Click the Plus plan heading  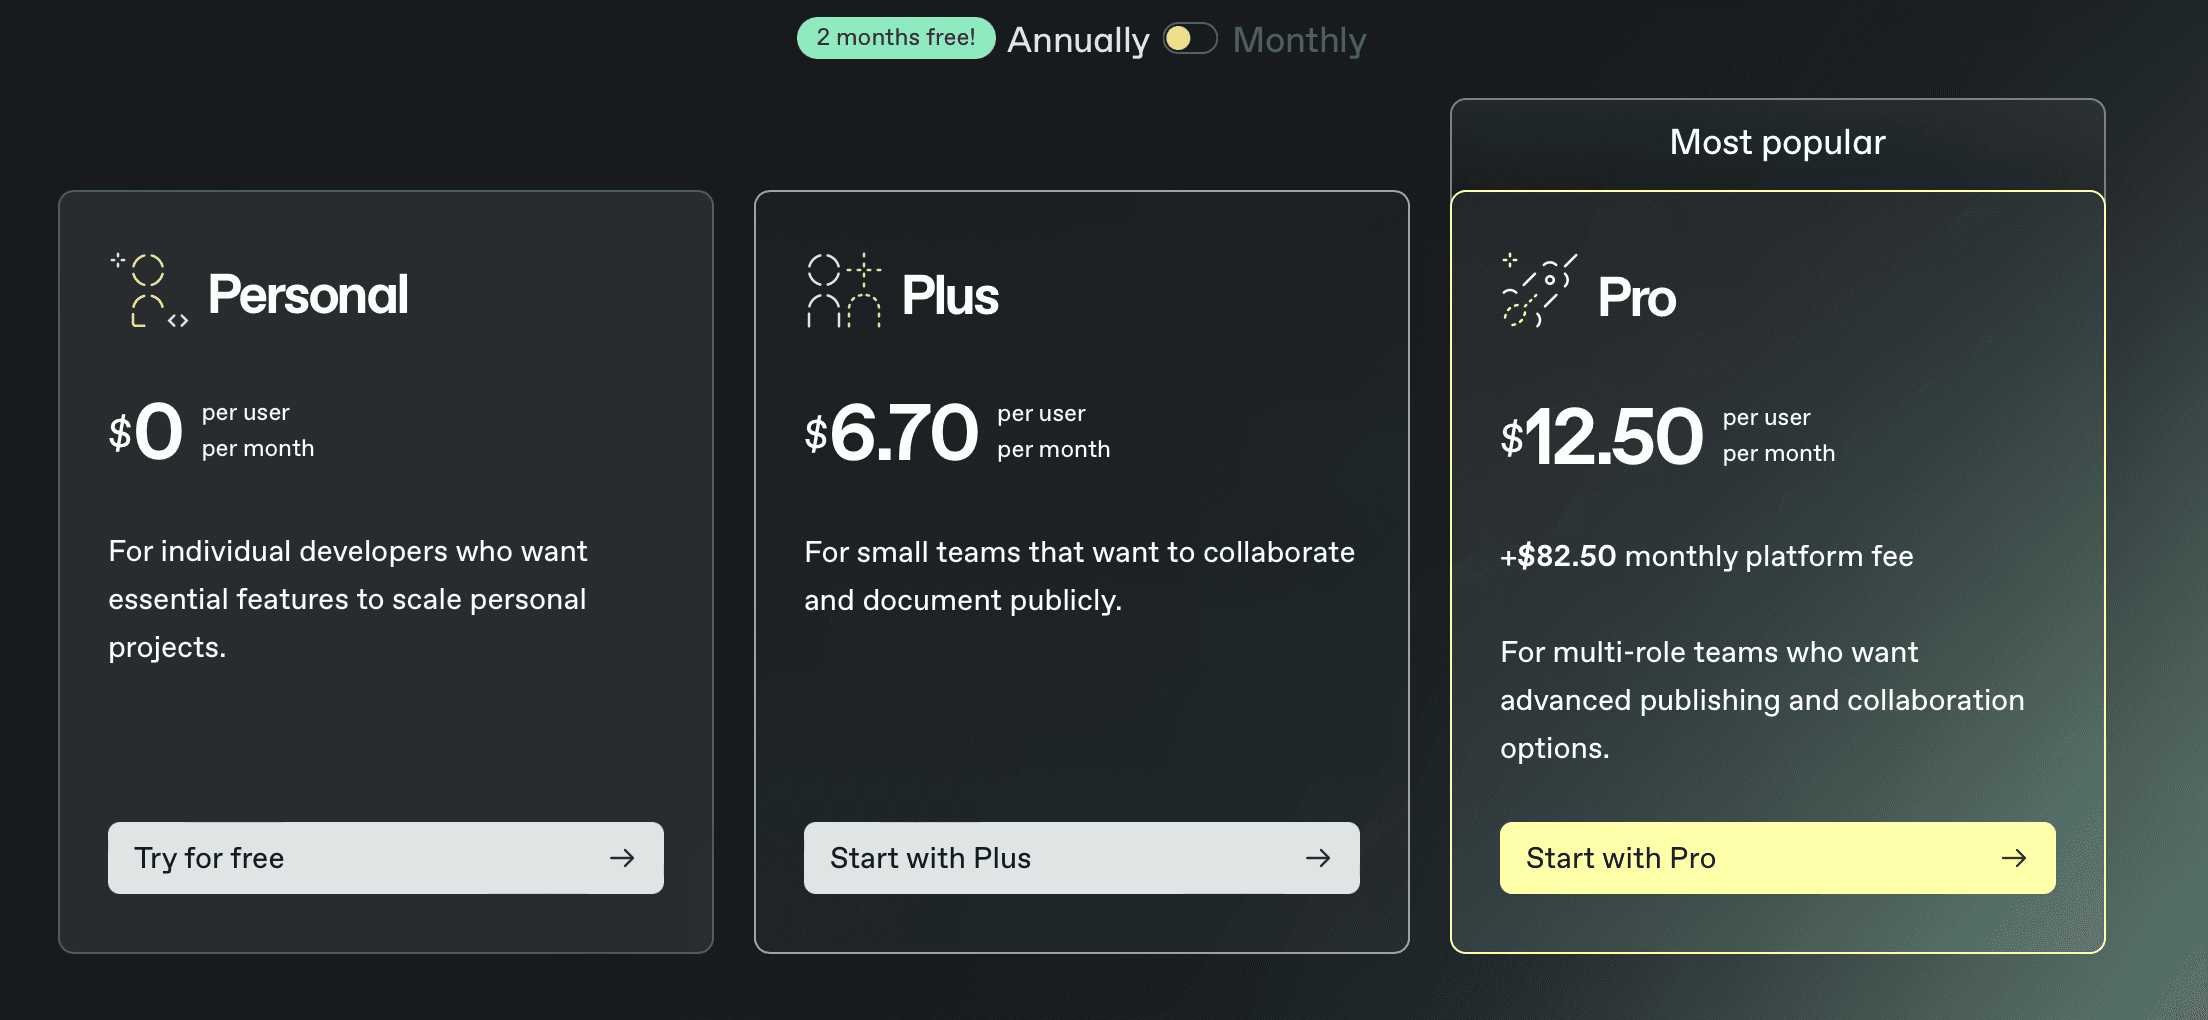[950, 296]
